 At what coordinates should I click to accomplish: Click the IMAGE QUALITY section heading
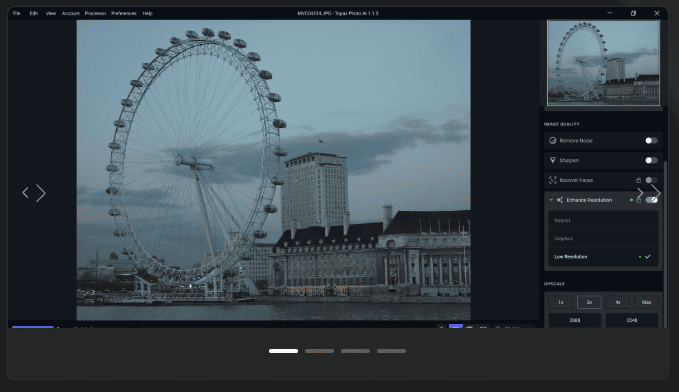[x=562, y=124]
